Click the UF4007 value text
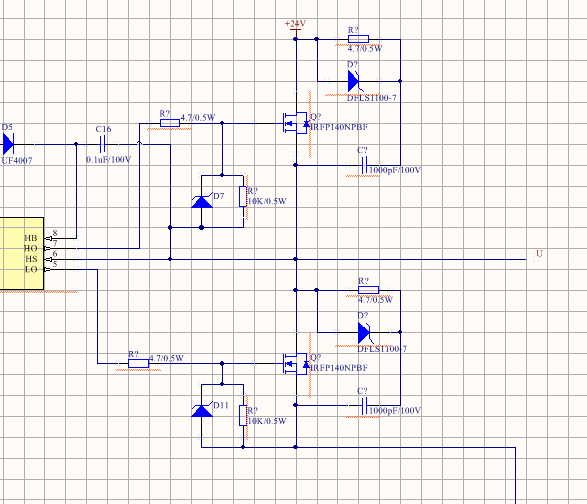The image size is (587, 504). click(x=17, y=161)
